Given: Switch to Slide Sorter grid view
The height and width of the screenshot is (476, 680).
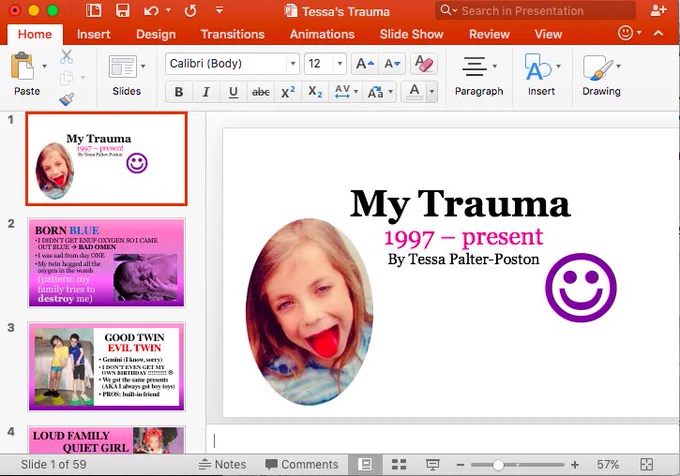Looking at the screenshot, I should (399, 465).
